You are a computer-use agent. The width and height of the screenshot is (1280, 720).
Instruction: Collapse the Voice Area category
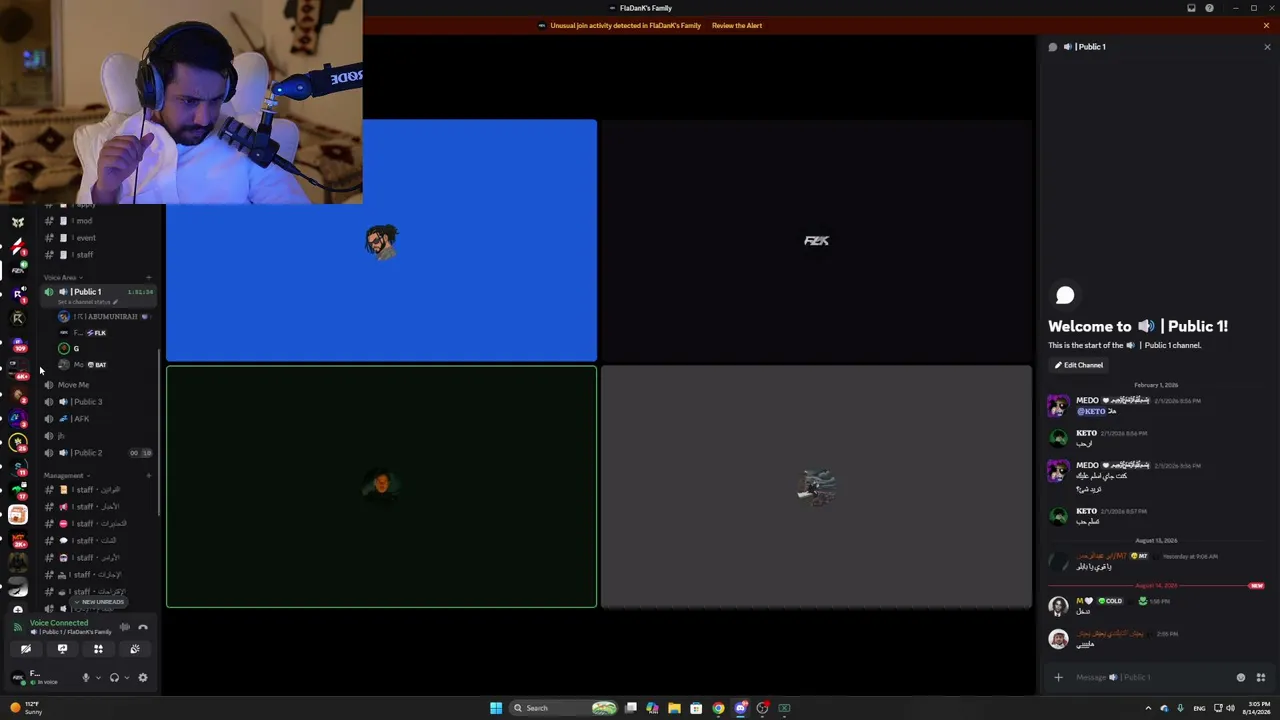pos(62,277)
